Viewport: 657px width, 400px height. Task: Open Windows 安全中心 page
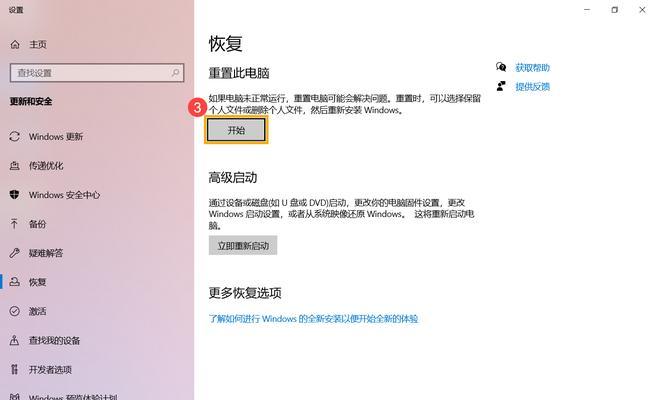(x=64, y=195)
